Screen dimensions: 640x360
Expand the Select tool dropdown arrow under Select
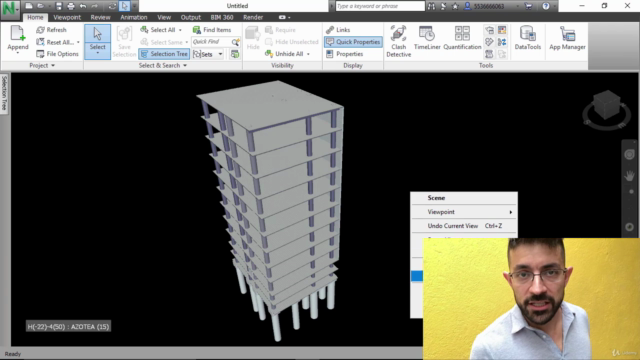pyautogui.click(x=98, y=54)
